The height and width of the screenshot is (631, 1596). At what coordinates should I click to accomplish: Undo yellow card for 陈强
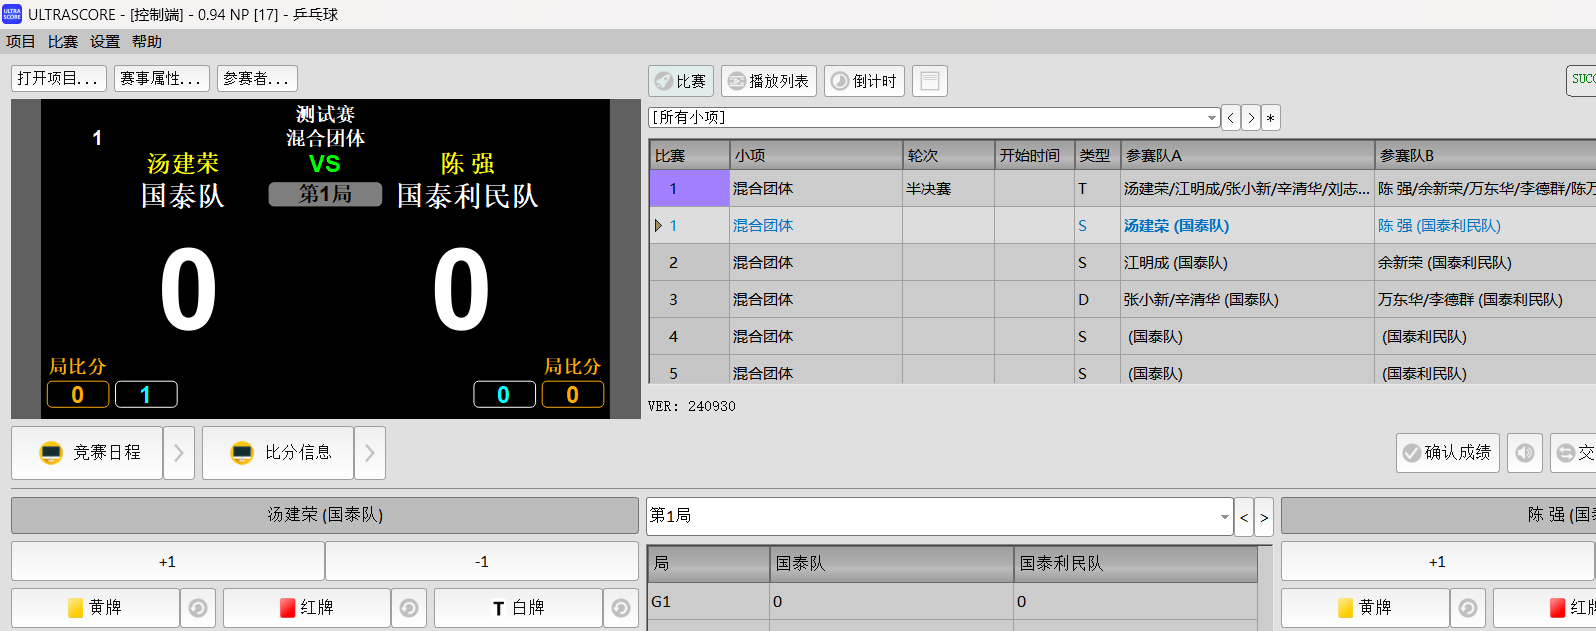pyautogui.click(x=1467, y=608)
